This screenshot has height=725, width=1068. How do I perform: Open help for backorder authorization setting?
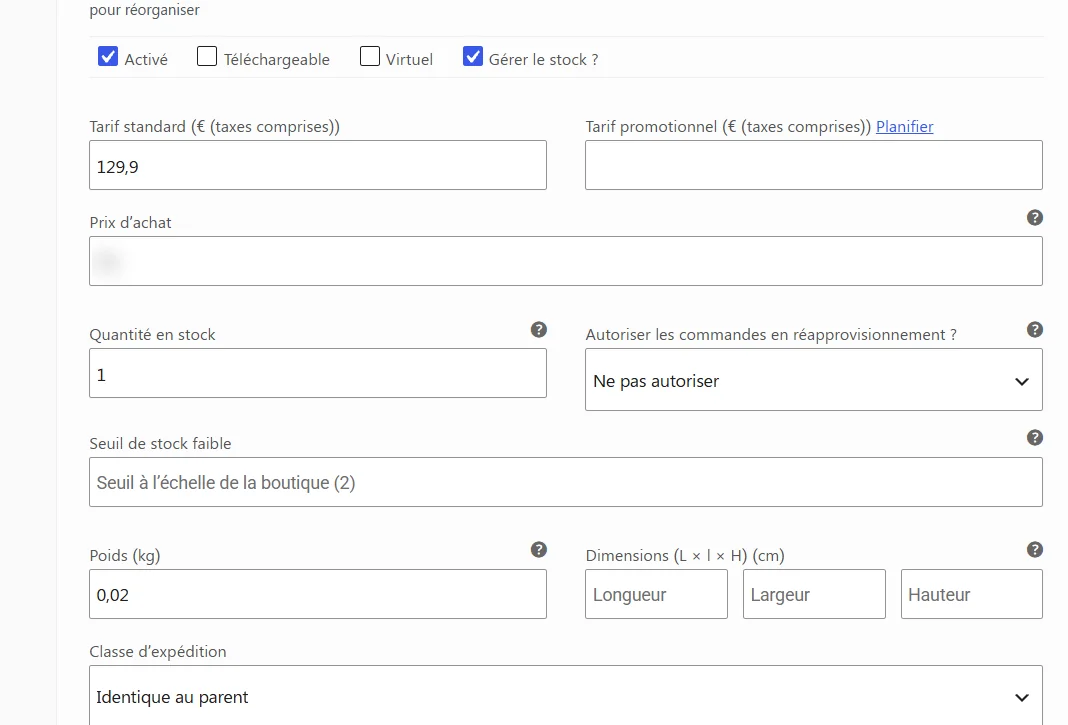click(1035, 330)
